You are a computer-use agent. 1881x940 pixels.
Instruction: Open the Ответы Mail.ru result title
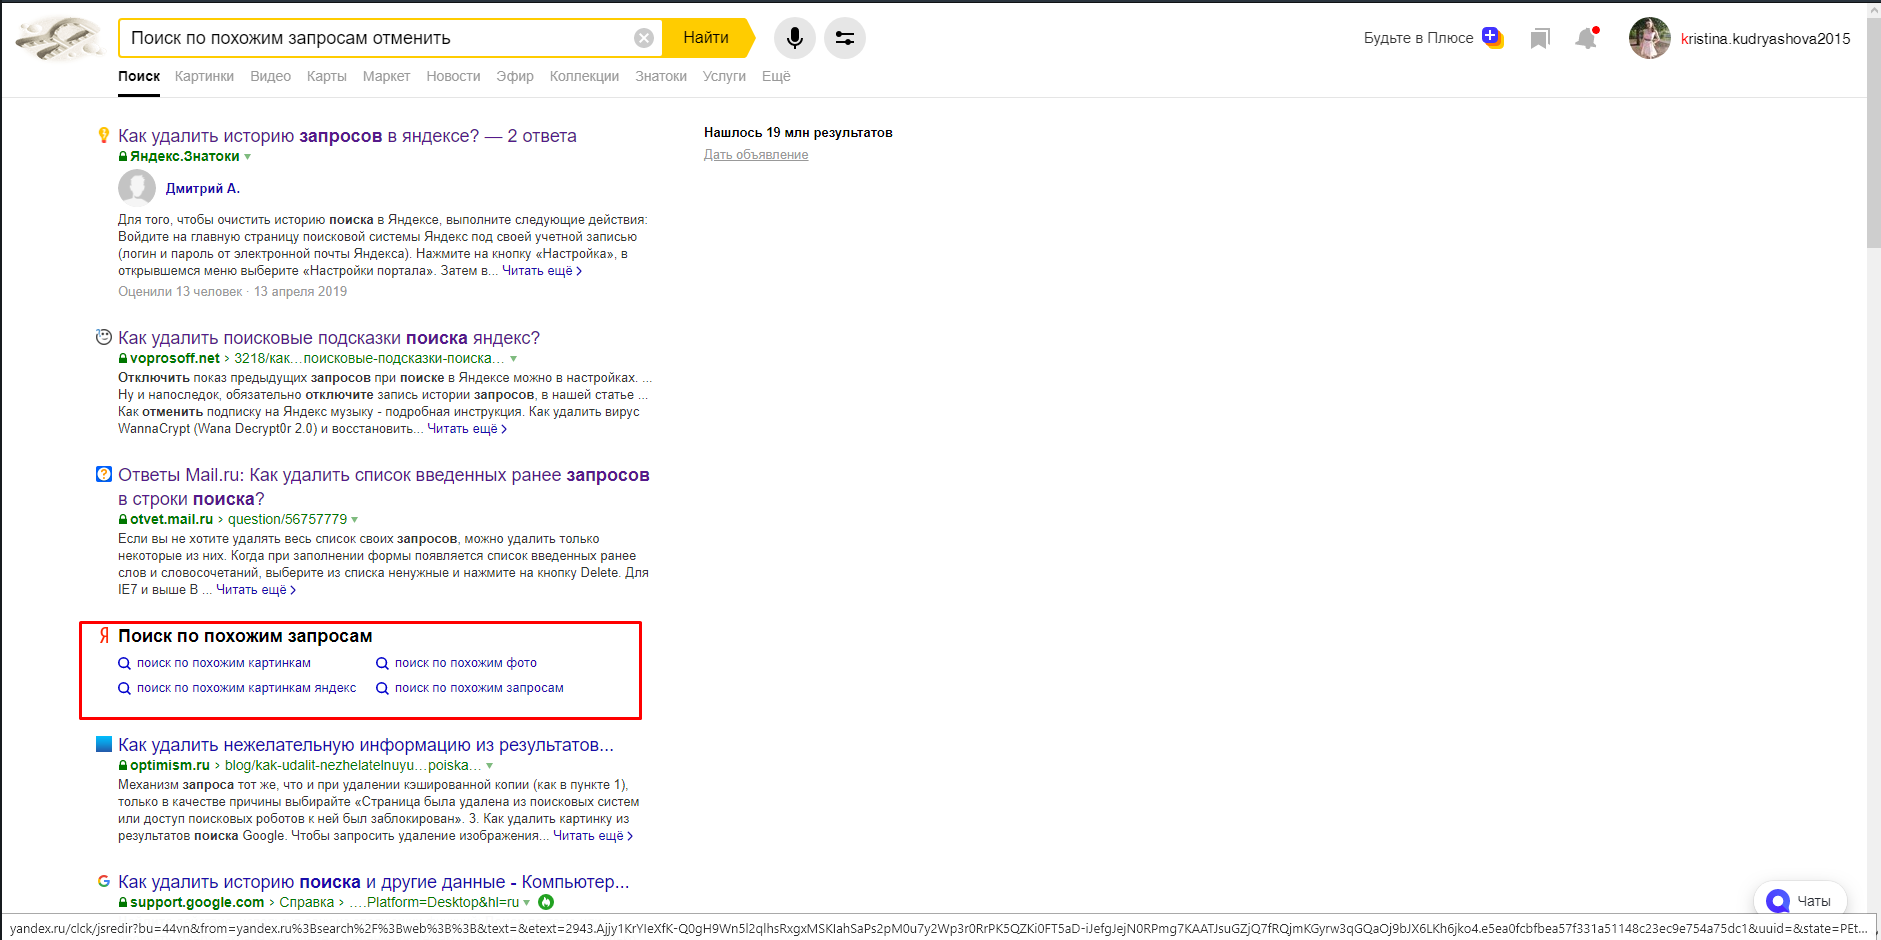(x=384, y=487)
